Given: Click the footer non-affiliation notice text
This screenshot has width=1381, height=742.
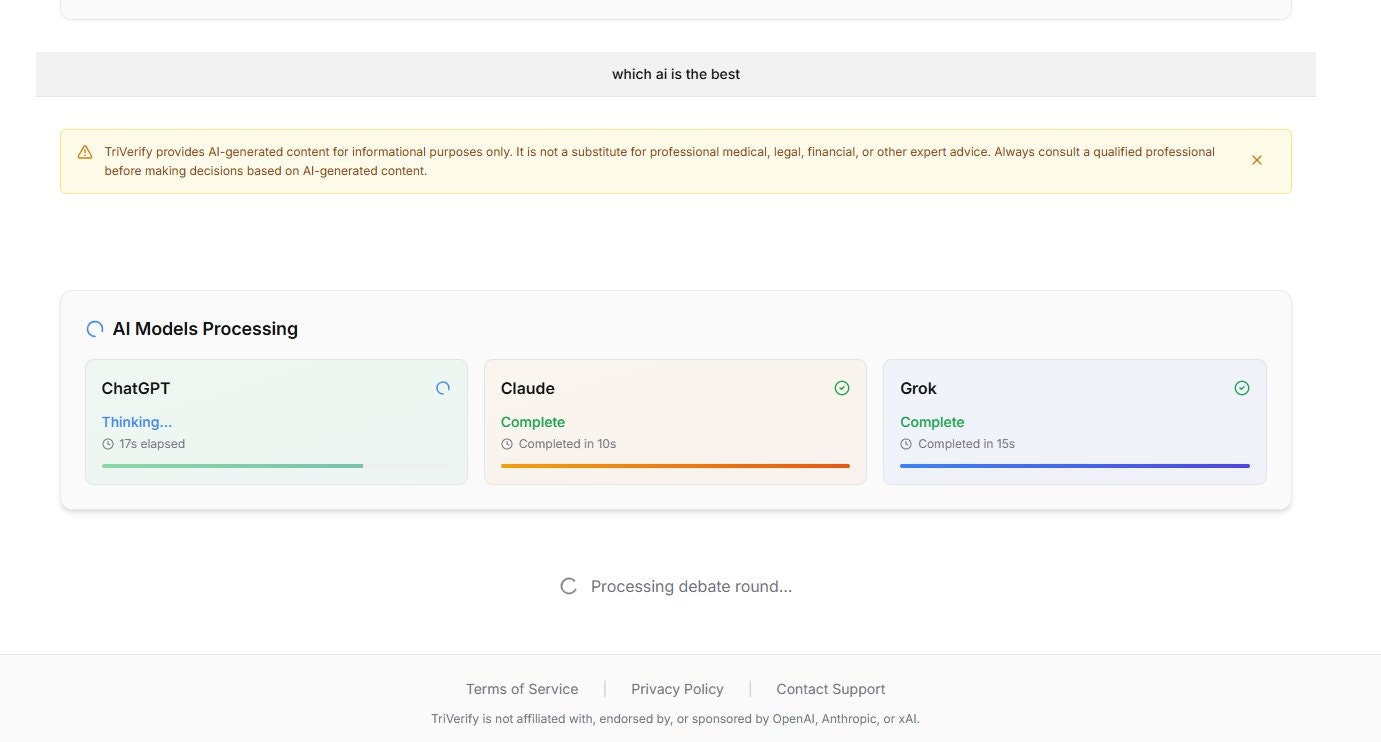Looking at the screenshot, I should click(x=675, y=718).
